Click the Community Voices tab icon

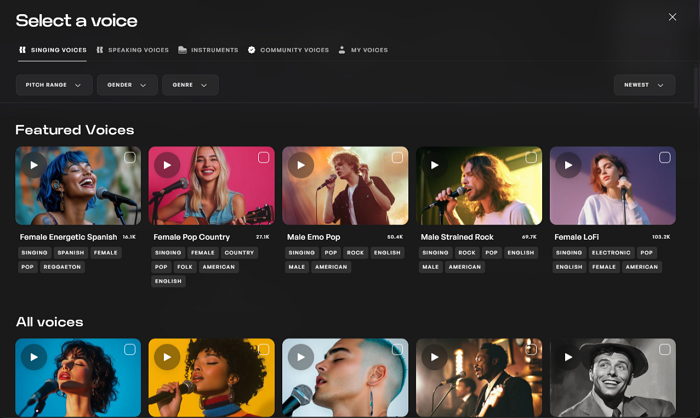click(252, 50)
